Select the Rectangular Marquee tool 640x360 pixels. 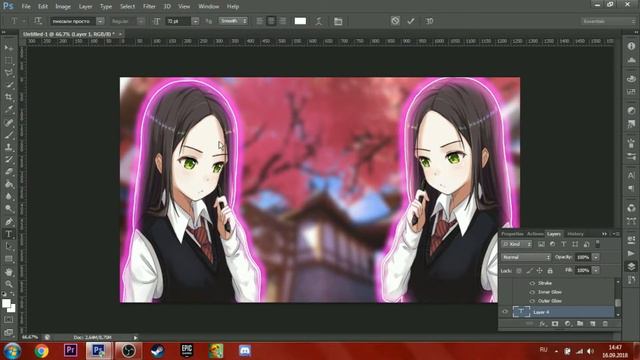coord(9,60)
